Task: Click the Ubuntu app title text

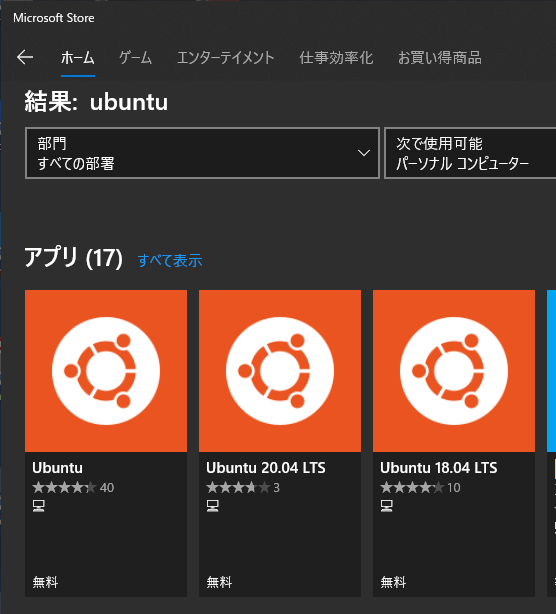Action: click(58, 468)
